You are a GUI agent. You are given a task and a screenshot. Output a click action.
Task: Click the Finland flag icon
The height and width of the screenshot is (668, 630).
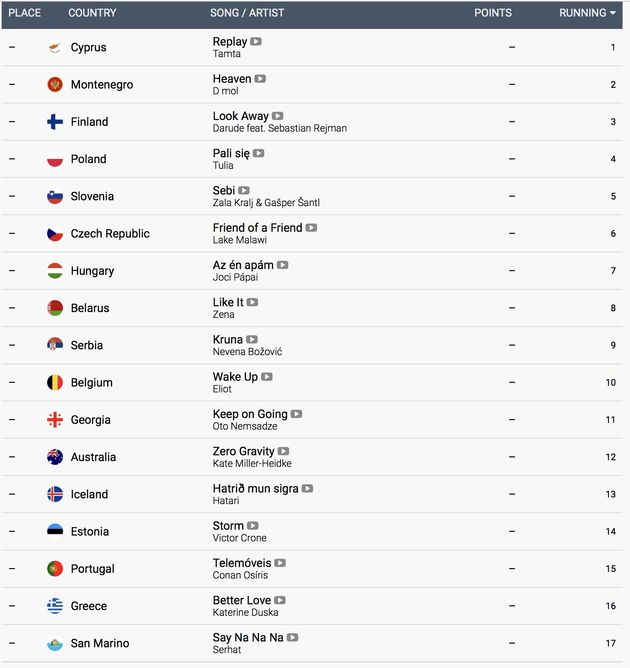tap(55, 122)
